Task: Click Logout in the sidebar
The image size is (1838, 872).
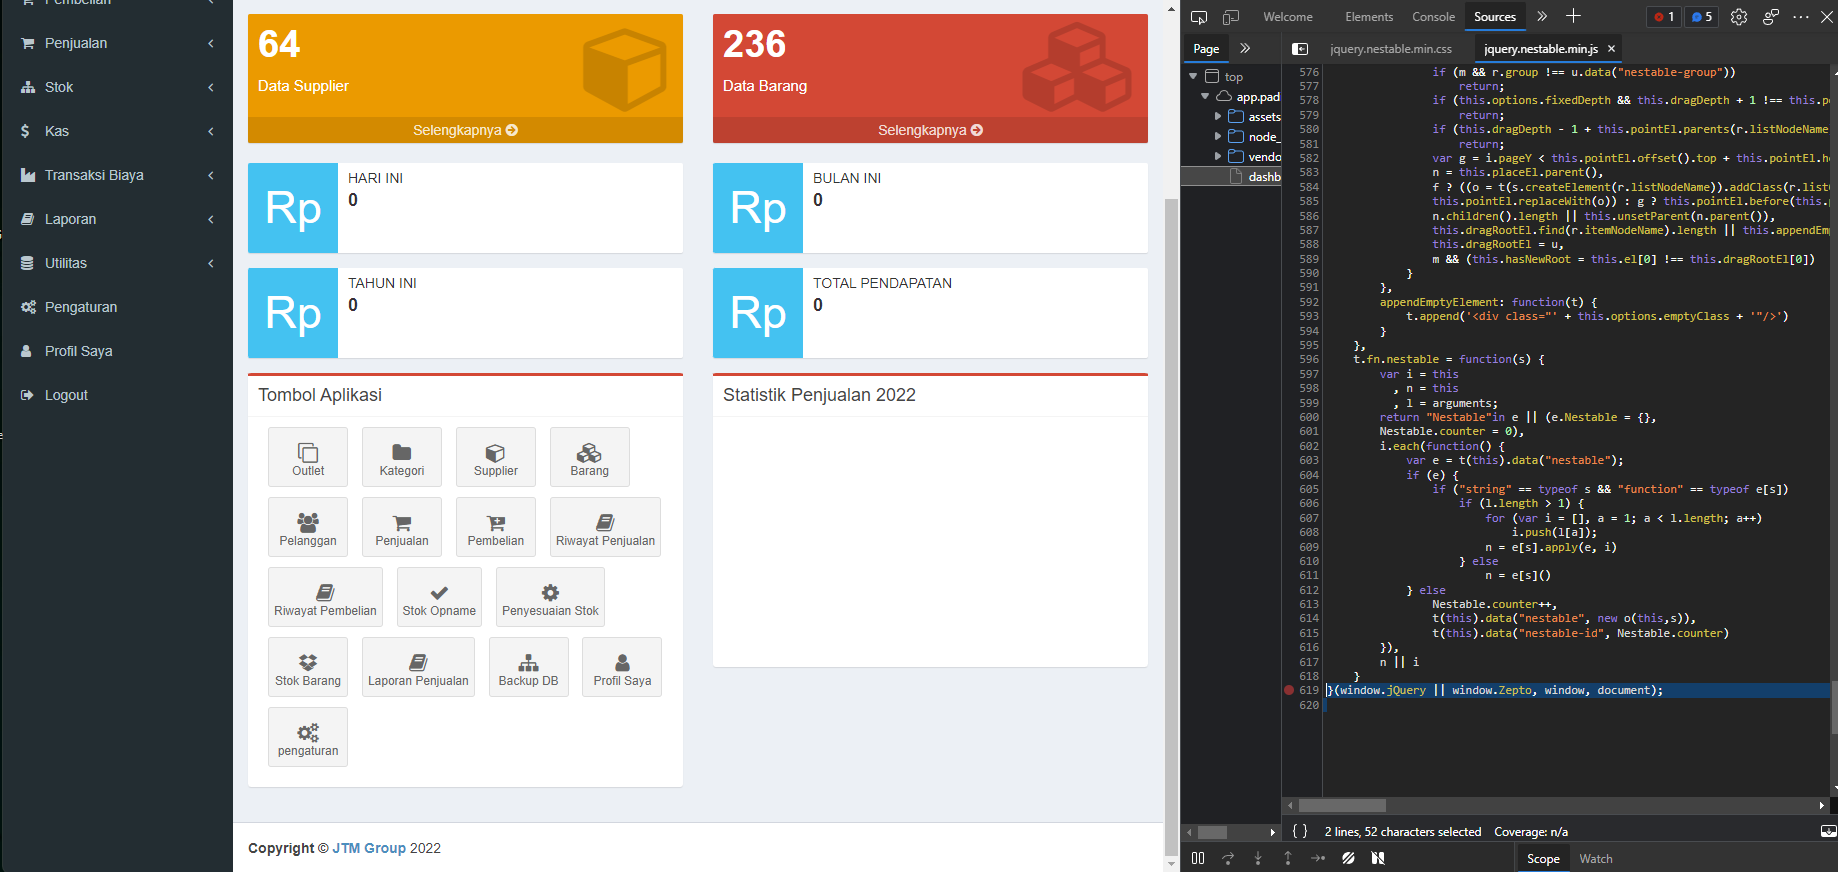Action: click(66, 395)
